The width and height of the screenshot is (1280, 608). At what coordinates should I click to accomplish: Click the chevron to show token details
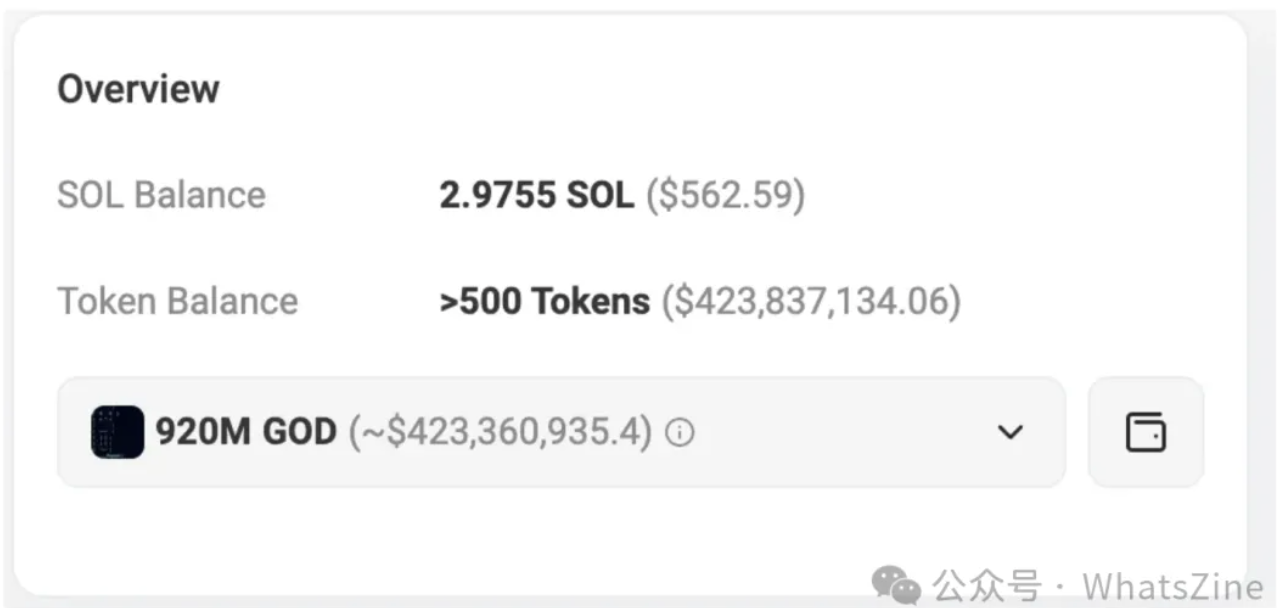[1010, 432]
